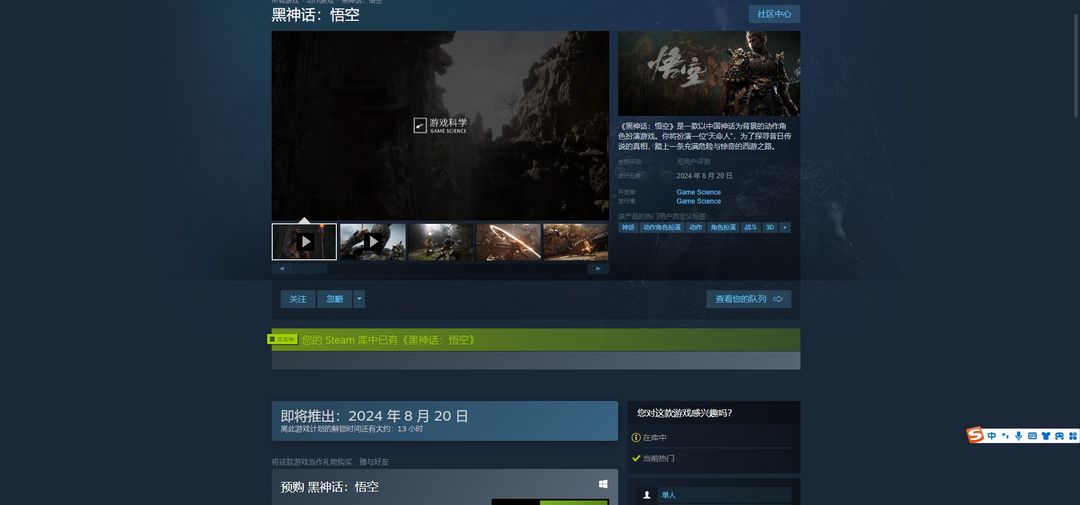Toggle Chinese/English mode 中 in Sogou bar
The height and width of the screenshot is (505, 1080).
point(992,436)
